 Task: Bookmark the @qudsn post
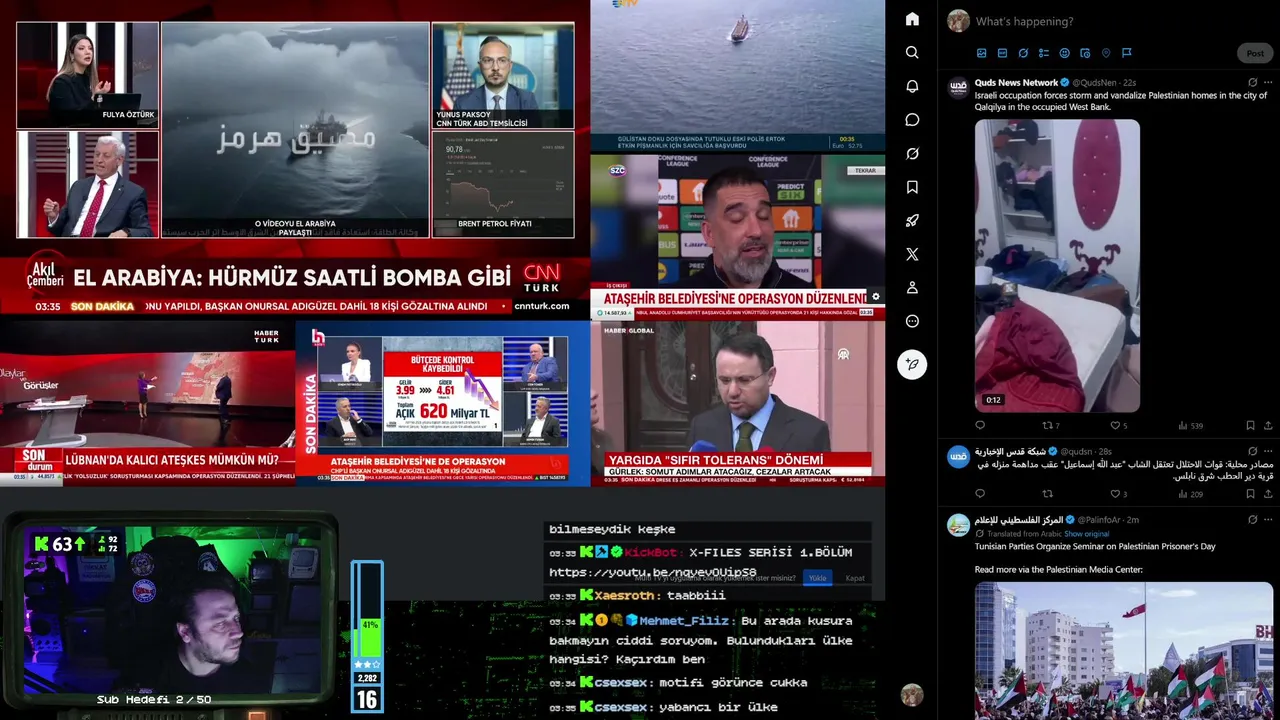coord(1250,493)
